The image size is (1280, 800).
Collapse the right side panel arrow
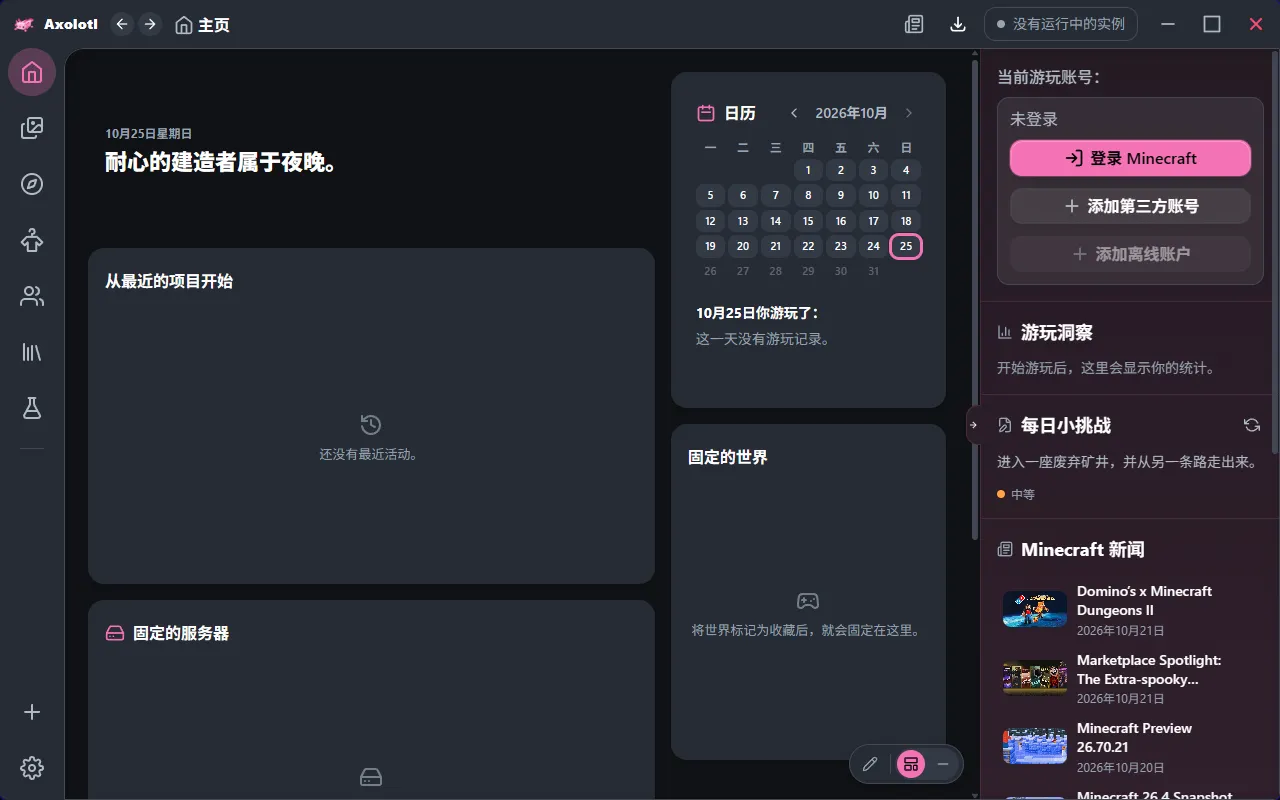[x=974, y=425]
